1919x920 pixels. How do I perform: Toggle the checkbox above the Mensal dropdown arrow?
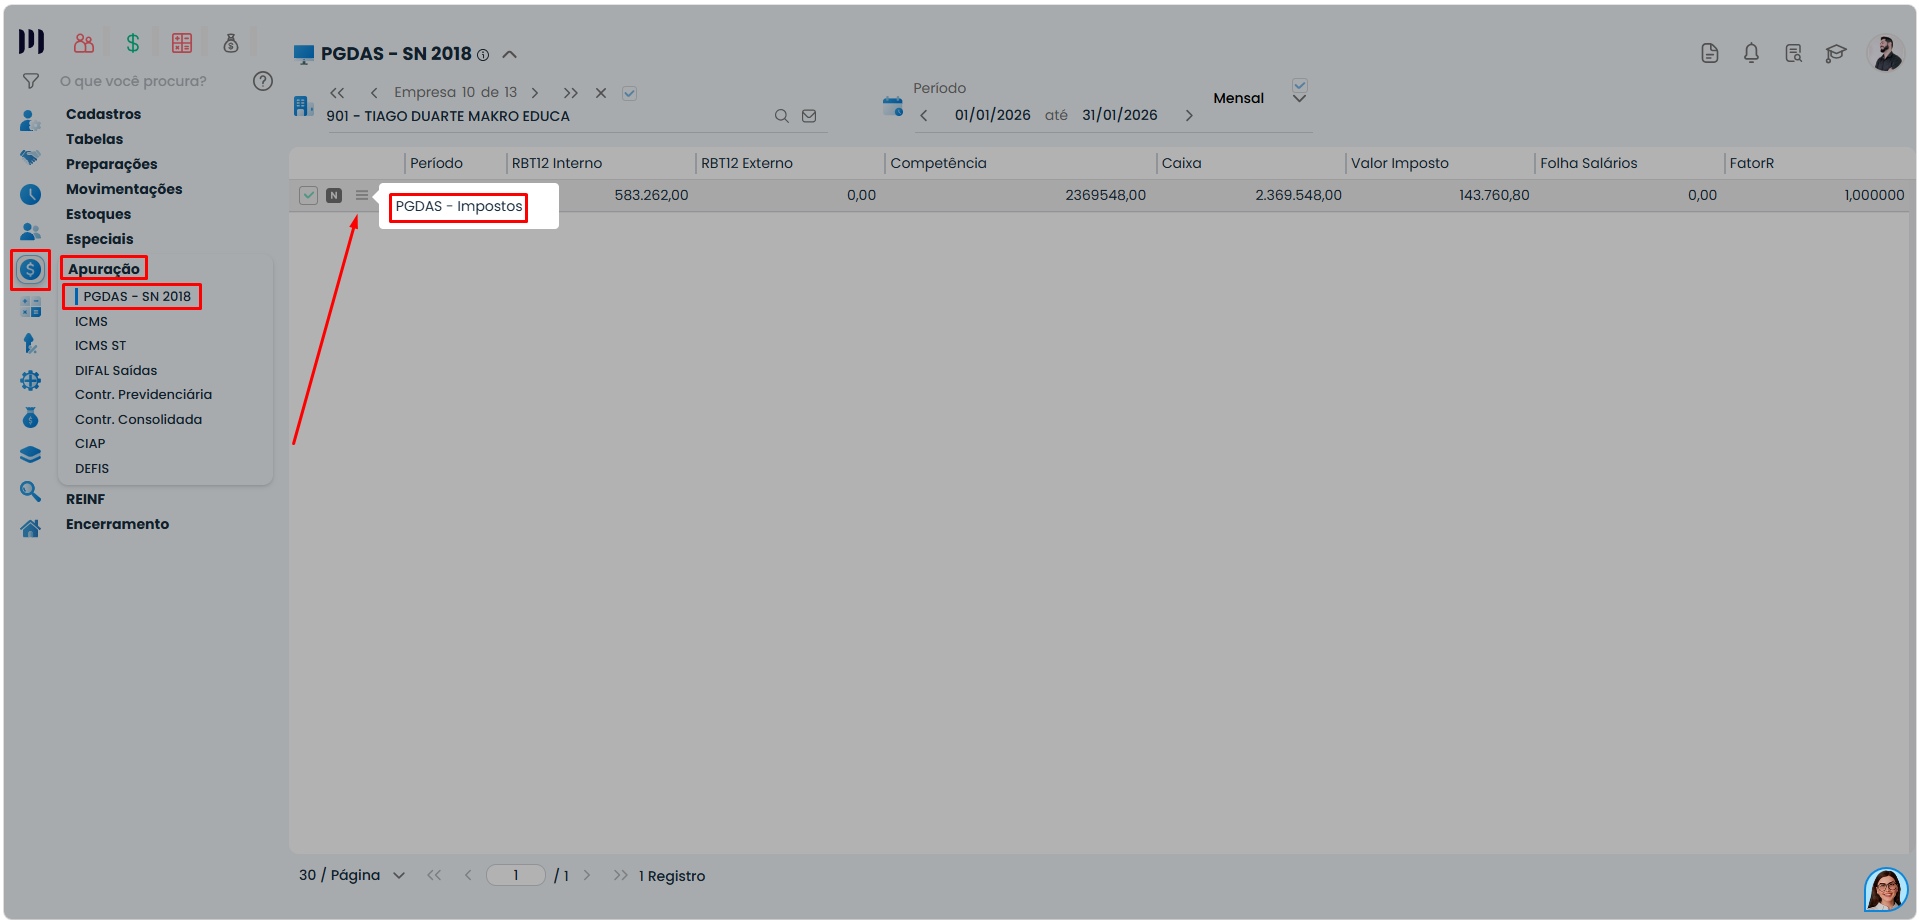point(1299,84)
